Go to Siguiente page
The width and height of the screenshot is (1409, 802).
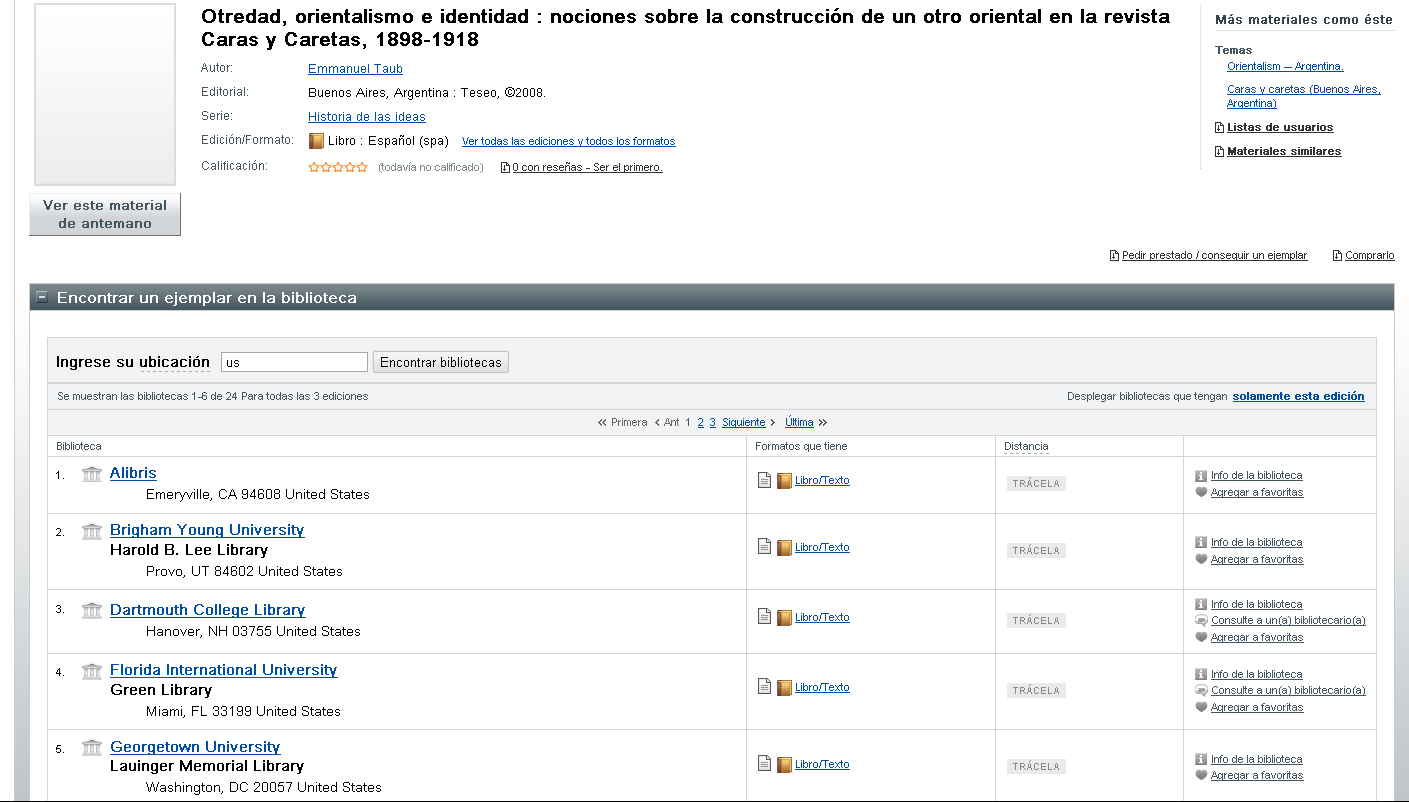click(743, 423)
